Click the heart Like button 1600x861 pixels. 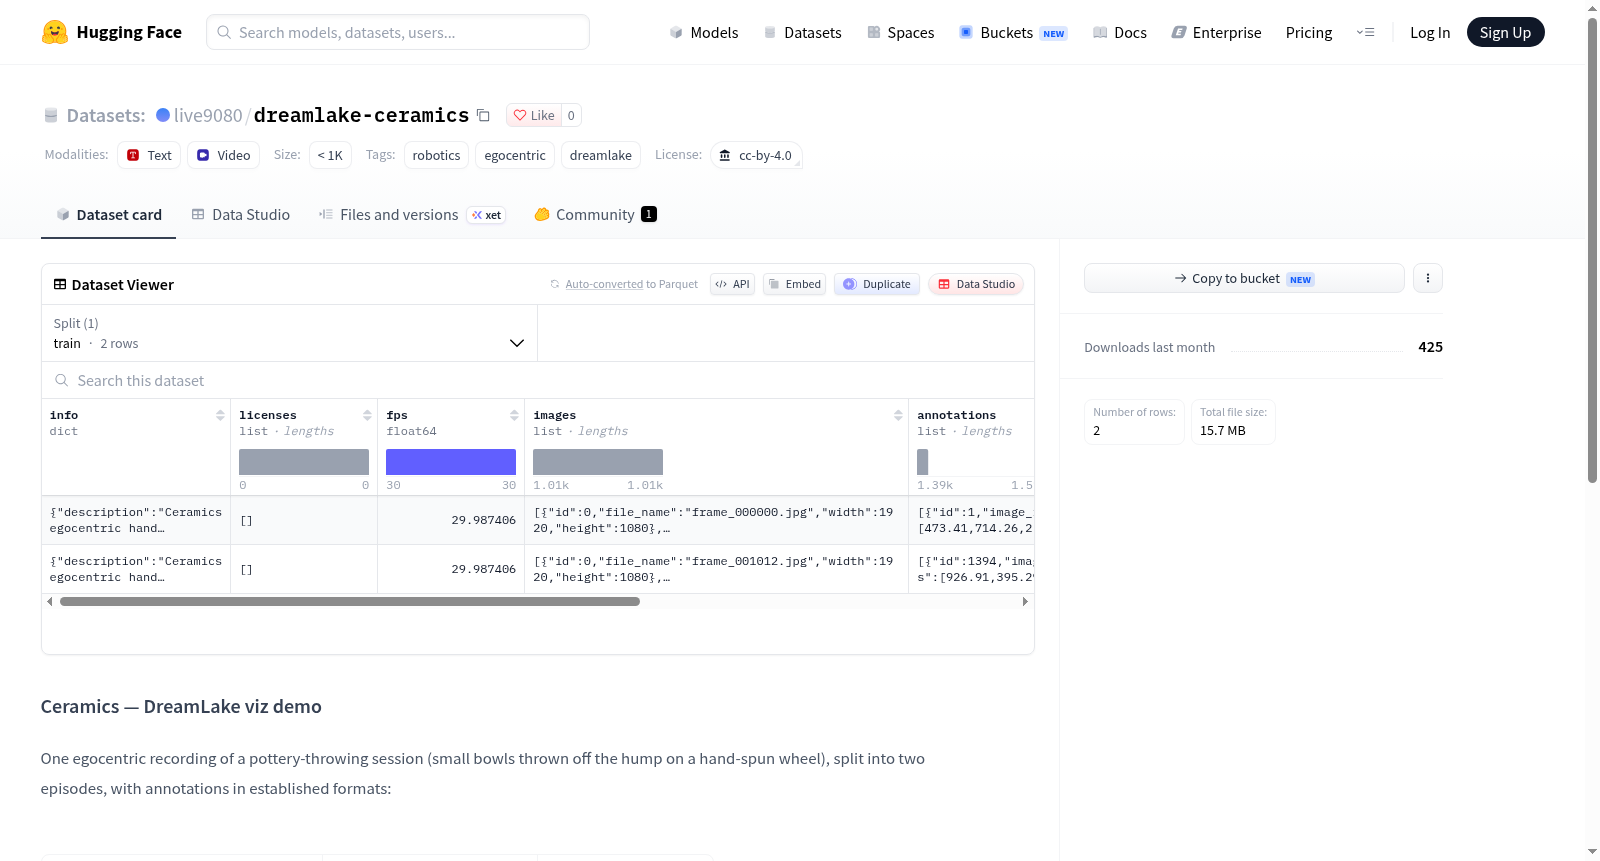(534, 115)
